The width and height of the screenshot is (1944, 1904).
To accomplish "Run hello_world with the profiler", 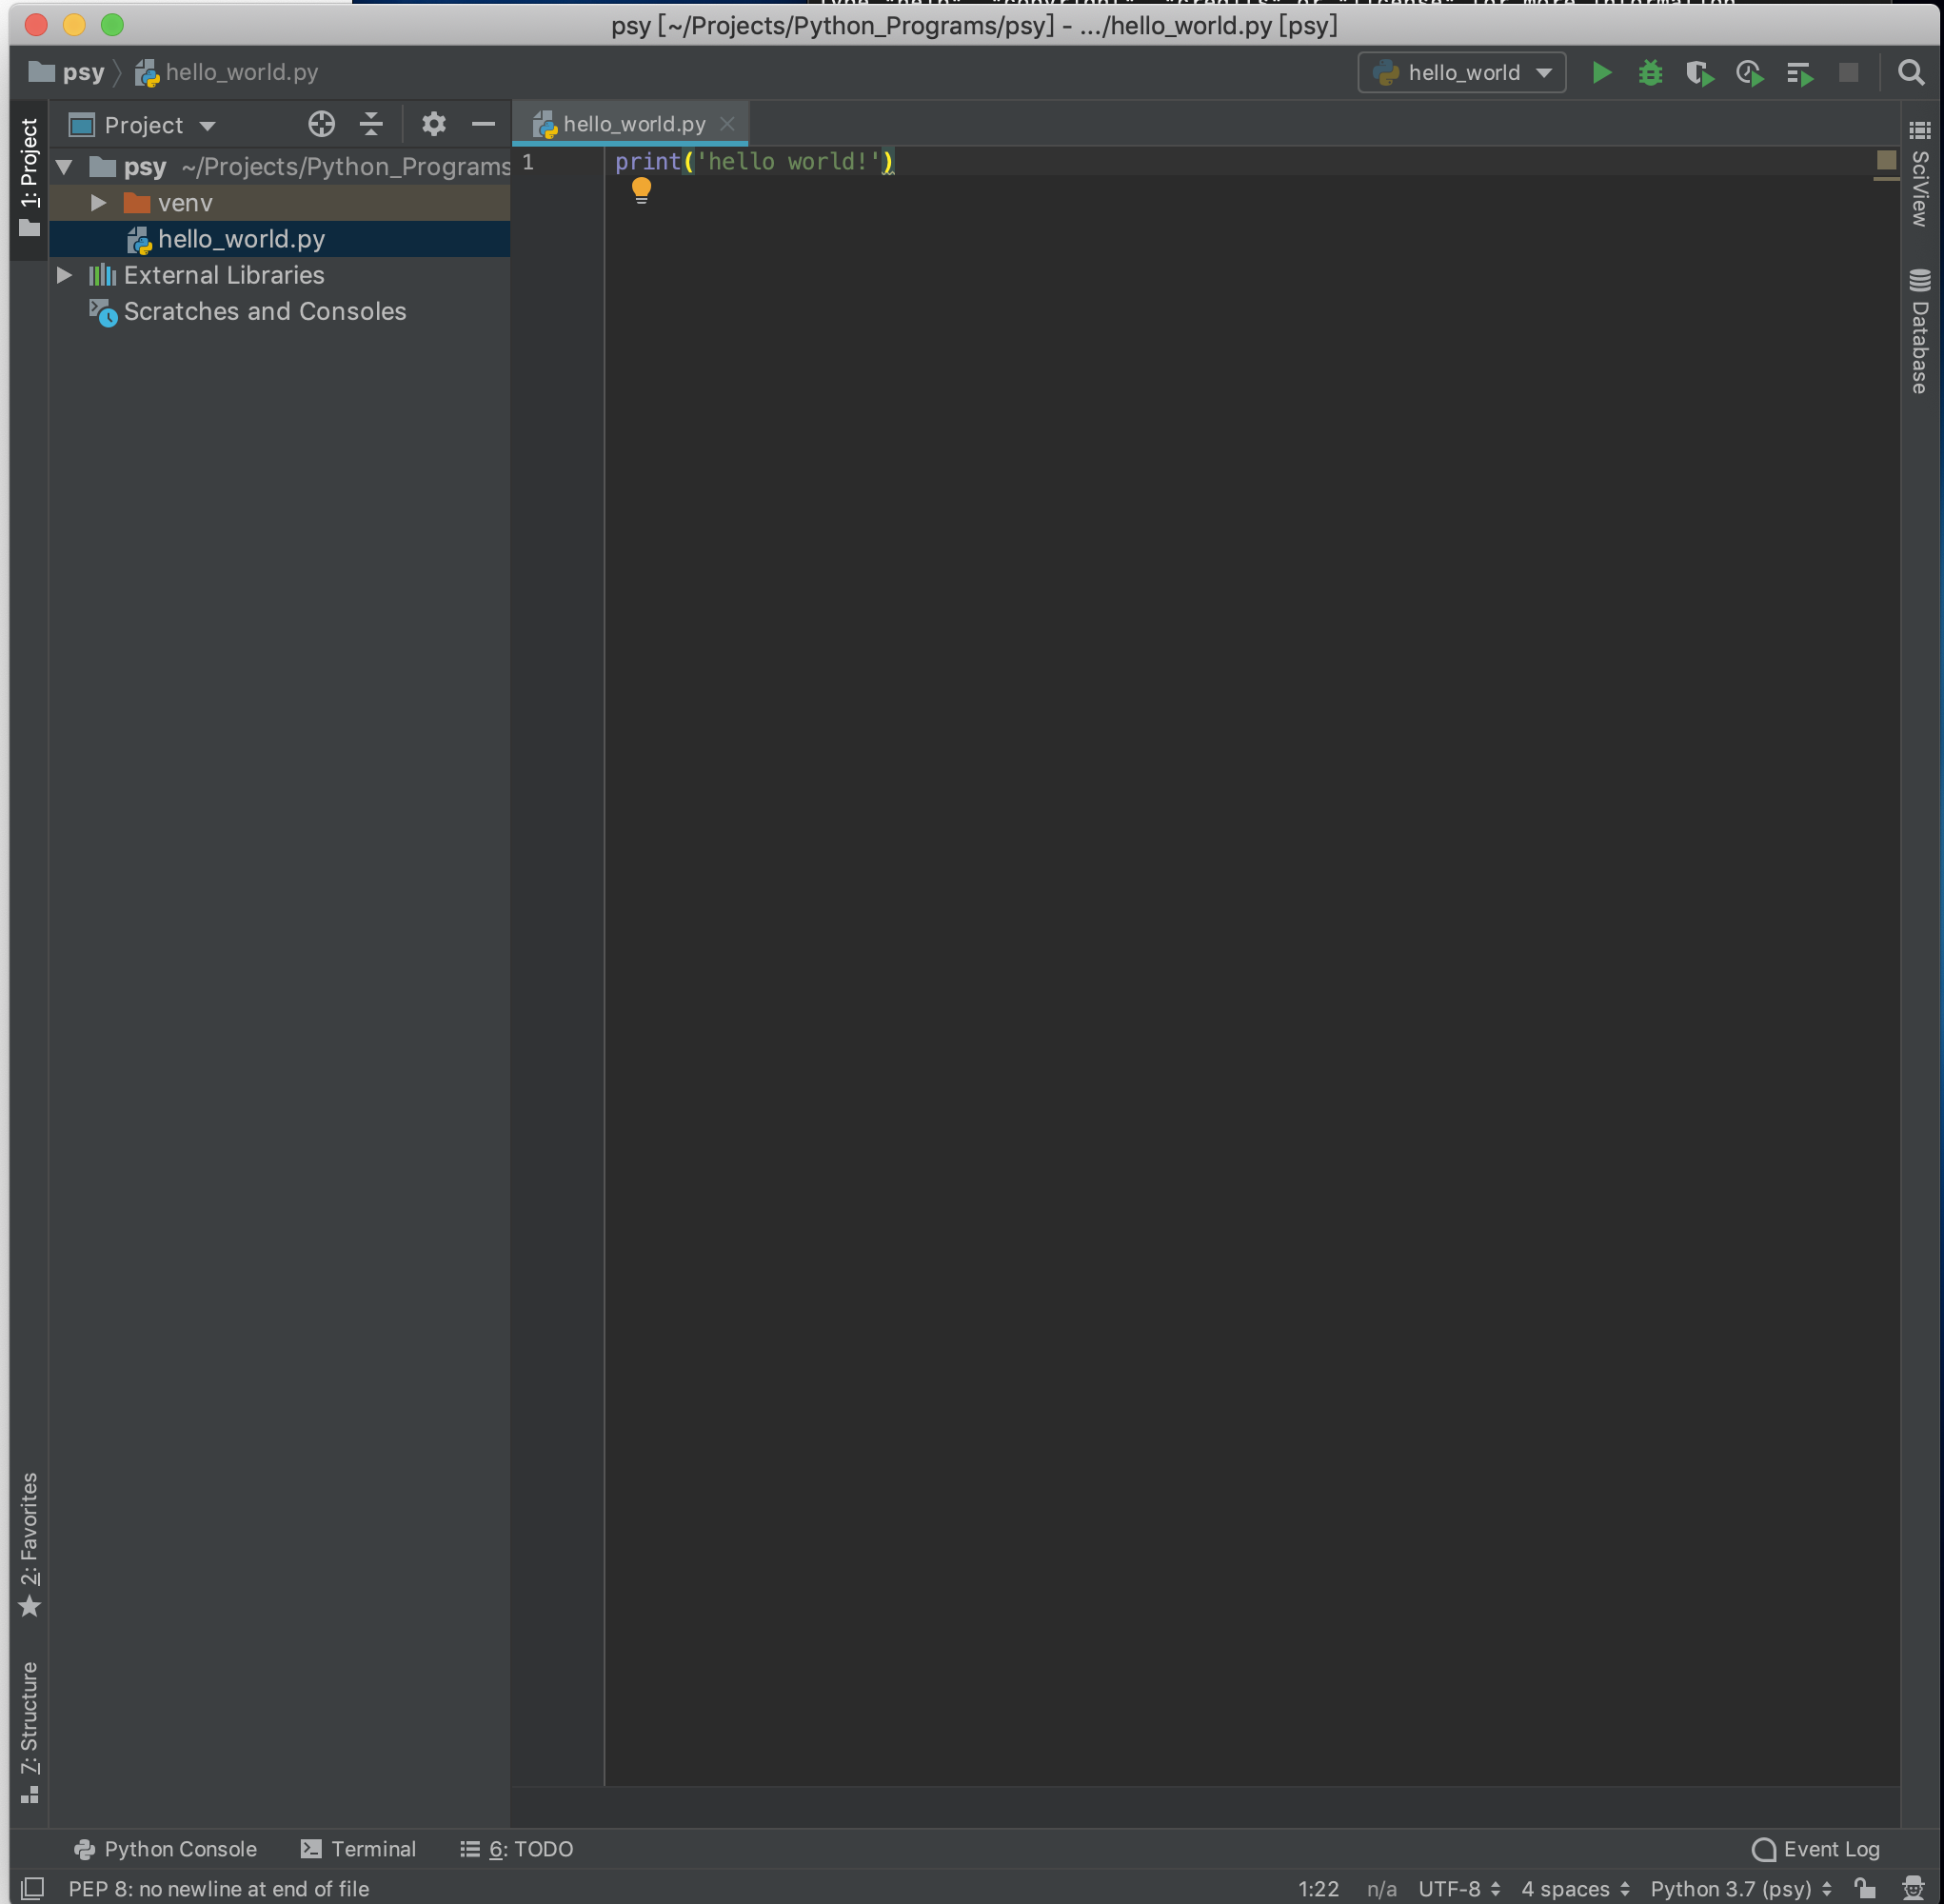I will coord(1750,72).
